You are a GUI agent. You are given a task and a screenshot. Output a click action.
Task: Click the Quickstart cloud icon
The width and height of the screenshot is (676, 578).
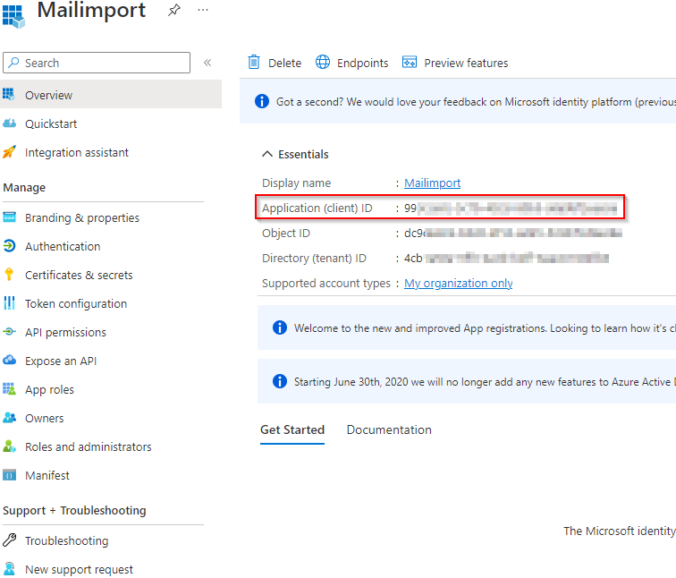pos(9,123)
